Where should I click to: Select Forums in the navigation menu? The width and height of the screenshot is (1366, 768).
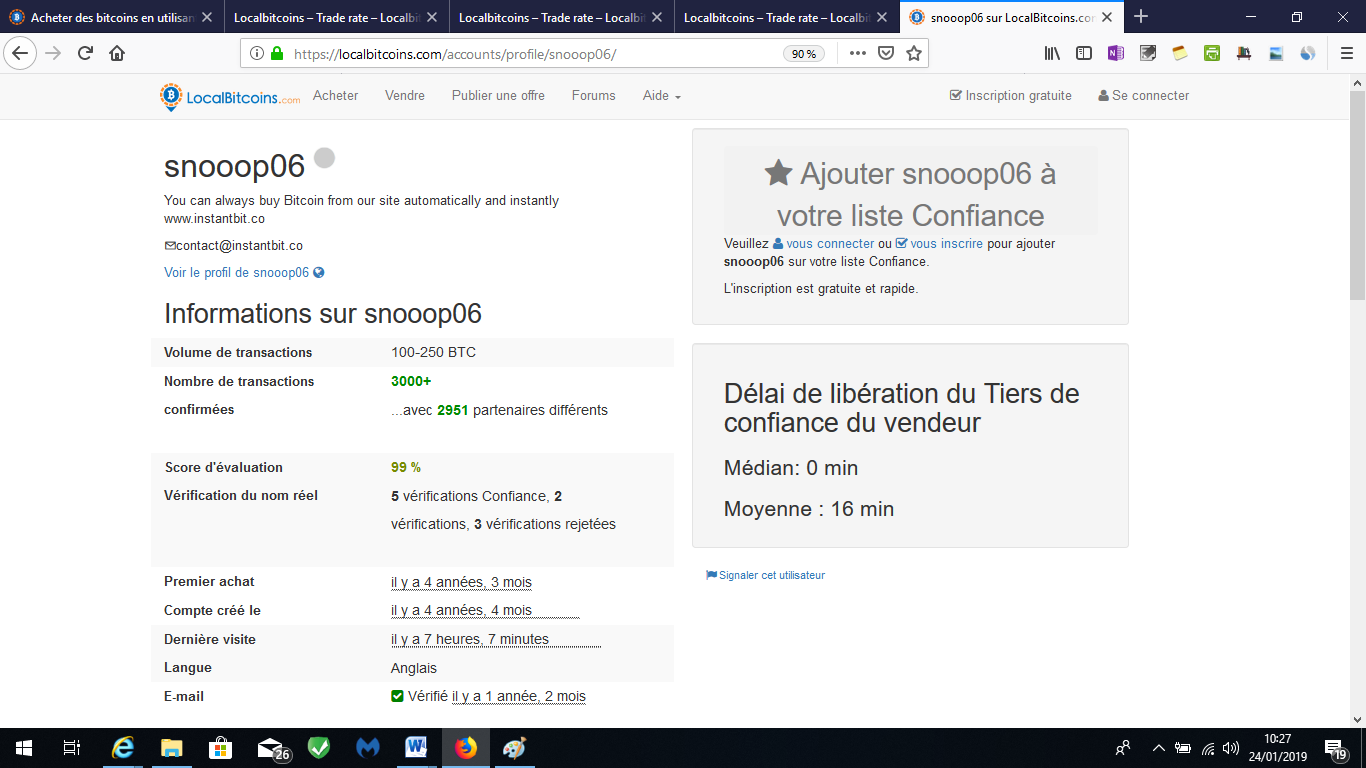pos(593,96)
